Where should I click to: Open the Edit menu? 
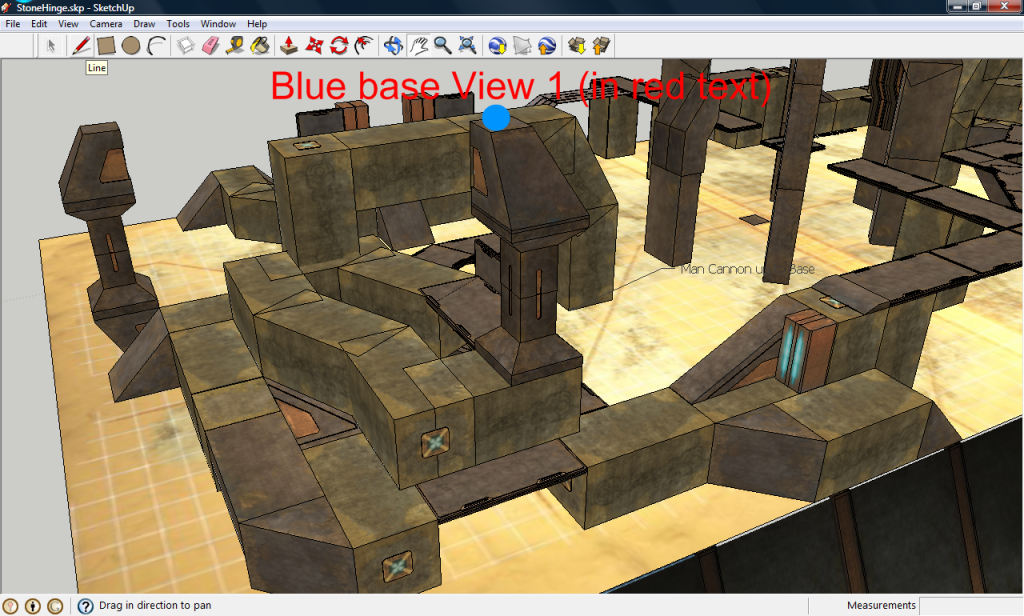click(x=39, y=24)
